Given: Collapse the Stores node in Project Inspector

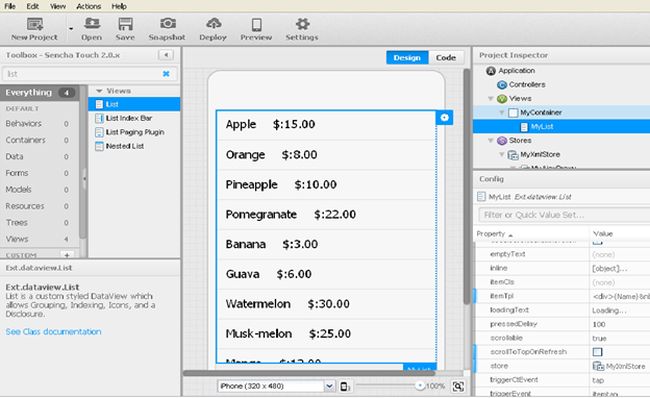Looking at the screenshot, I should click(x=491, y=141).
